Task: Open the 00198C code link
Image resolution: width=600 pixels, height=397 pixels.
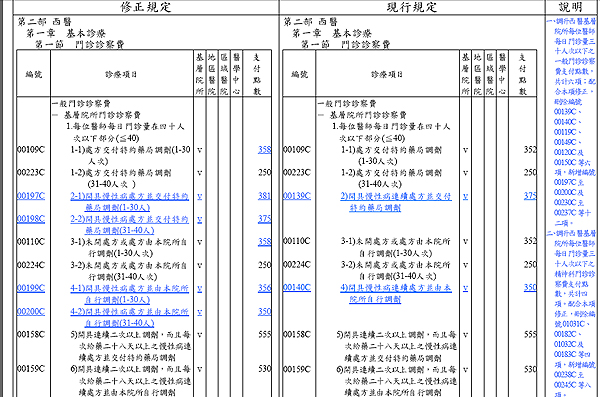Action: coord(31,219)
